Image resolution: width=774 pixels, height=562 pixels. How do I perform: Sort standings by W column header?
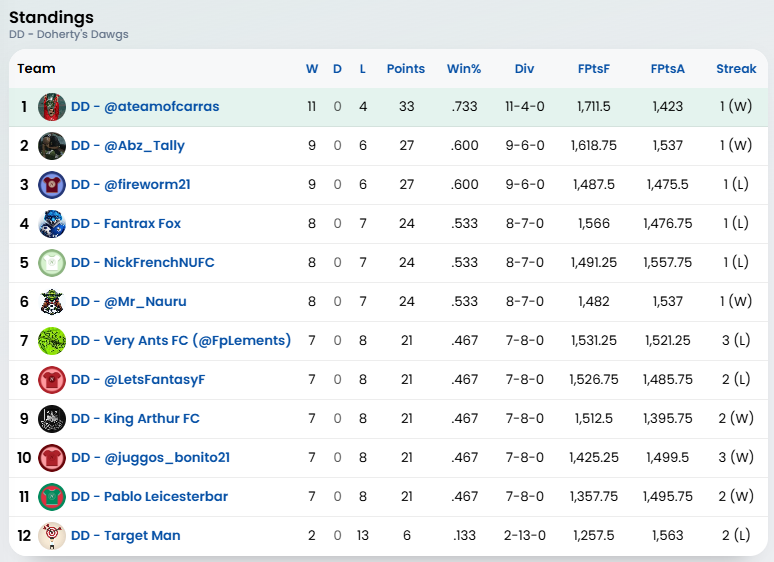(x=312, y=69)
